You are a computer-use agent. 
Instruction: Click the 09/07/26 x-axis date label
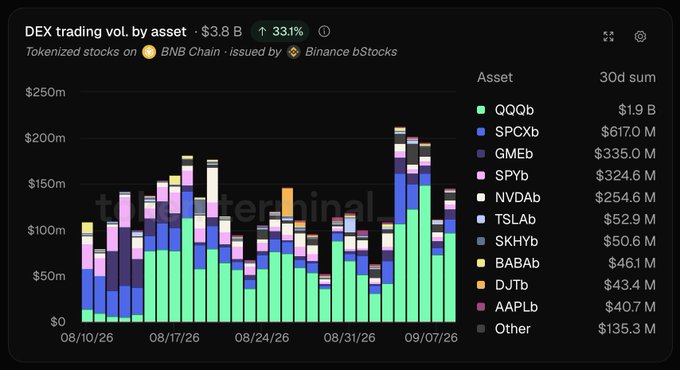431,337
